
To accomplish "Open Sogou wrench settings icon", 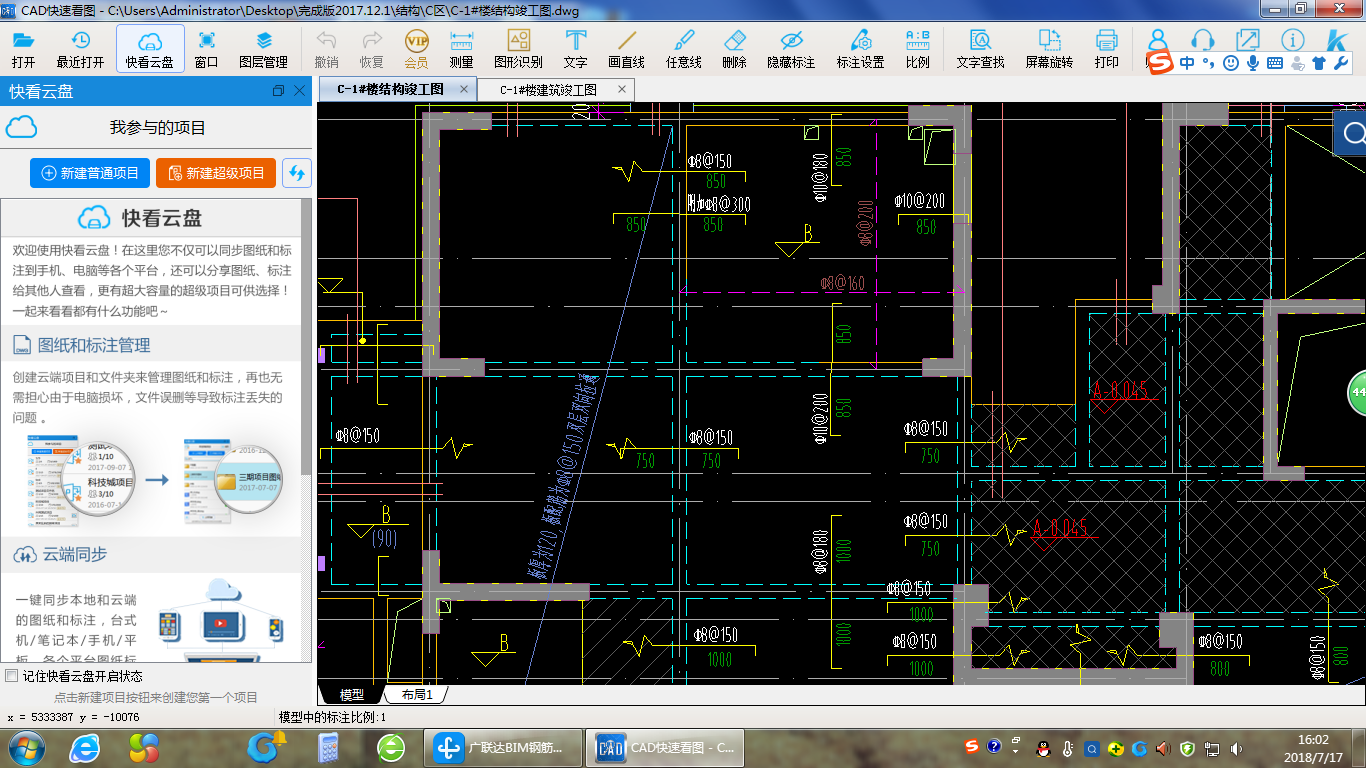I will [x=1341, y=62].
